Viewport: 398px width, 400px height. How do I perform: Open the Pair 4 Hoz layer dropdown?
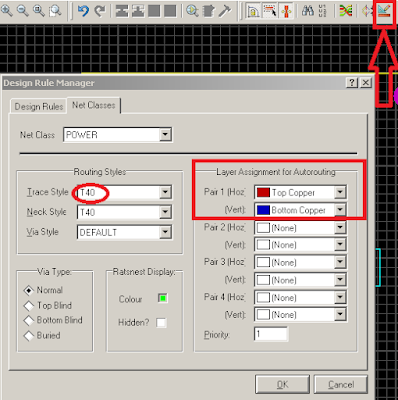pos(340,297)
